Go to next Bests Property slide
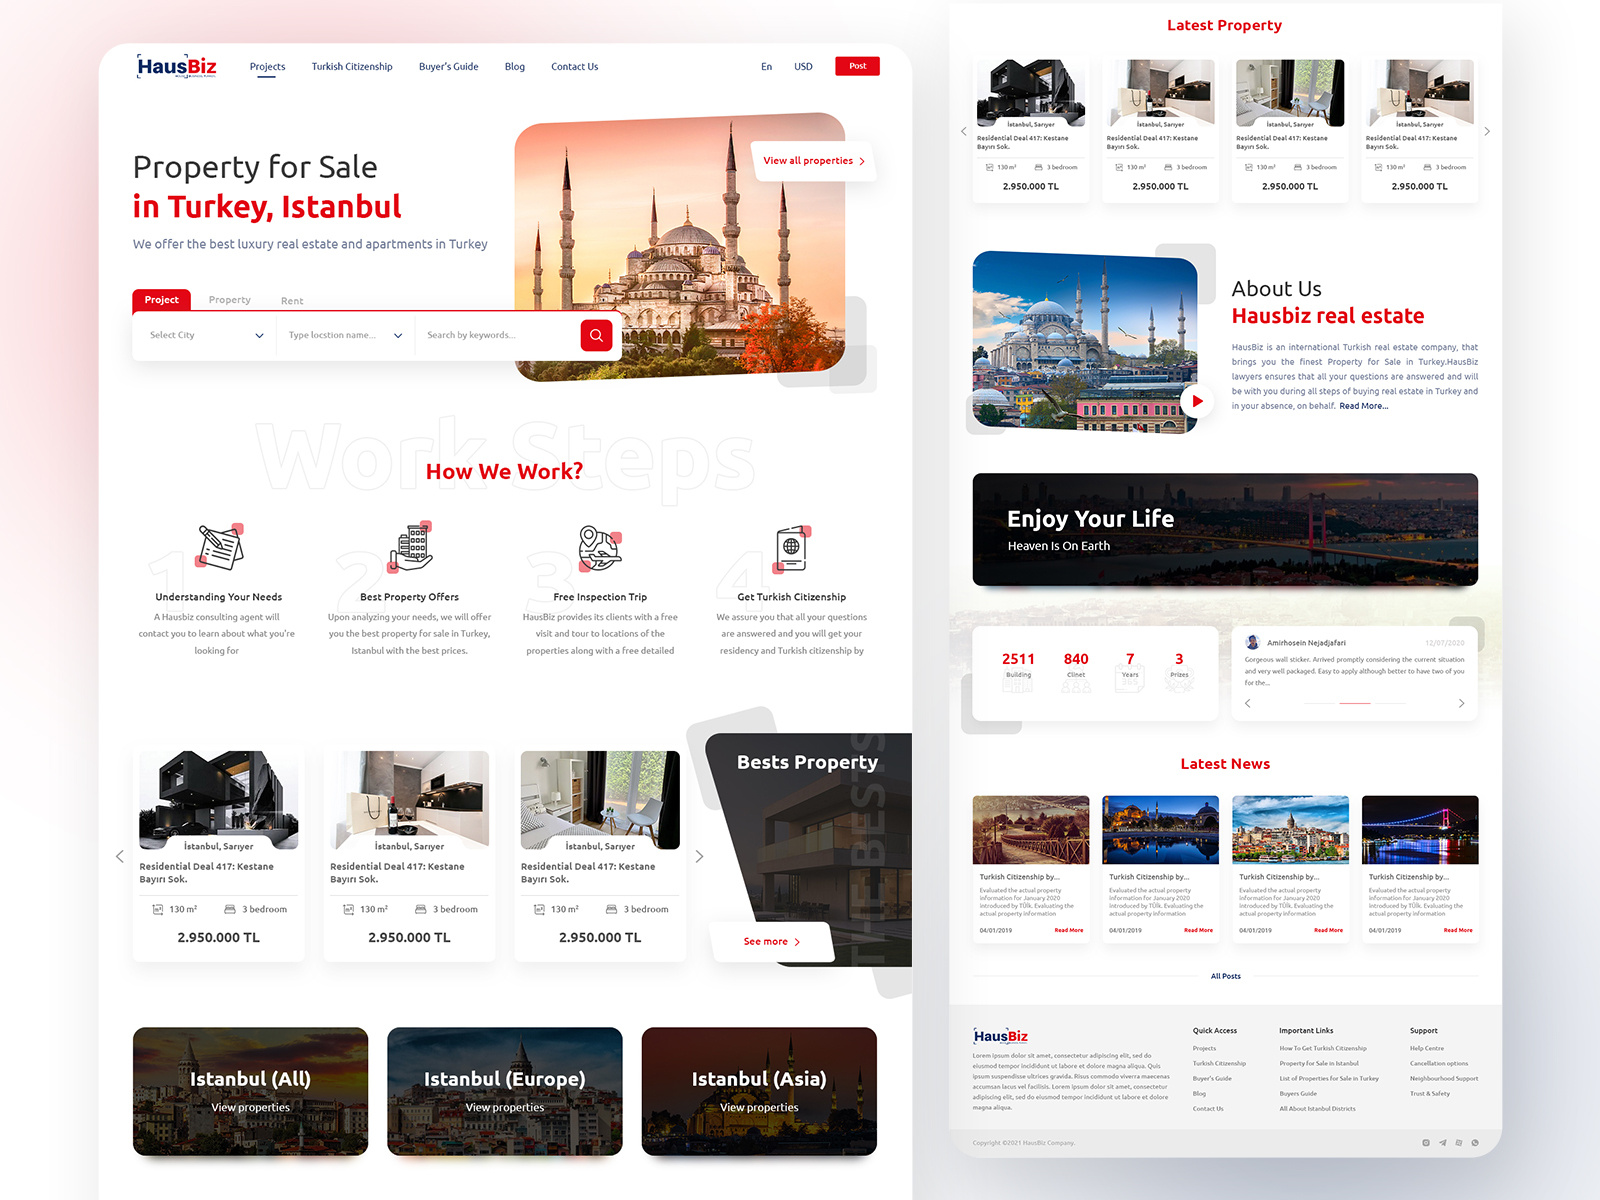1600x1200 pixels. [x=699, y=856]
